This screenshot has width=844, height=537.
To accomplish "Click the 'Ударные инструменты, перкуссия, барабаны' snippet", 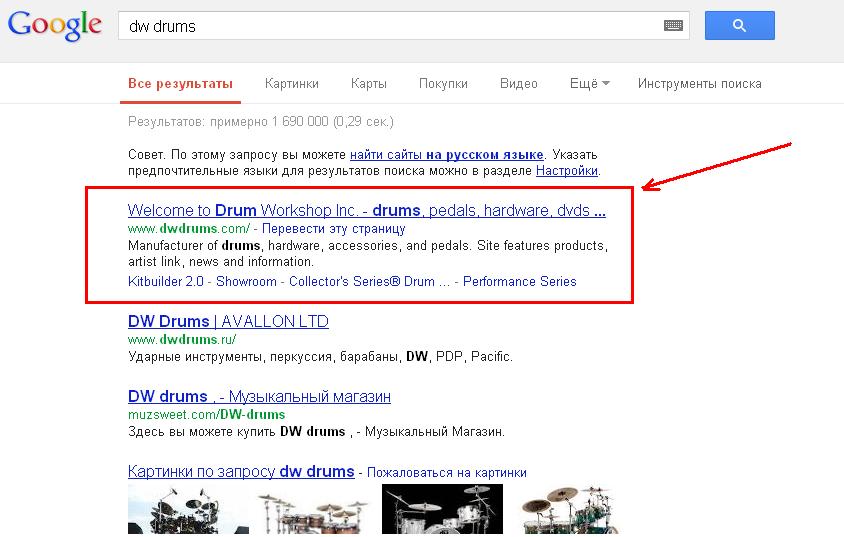I will 320,357.
